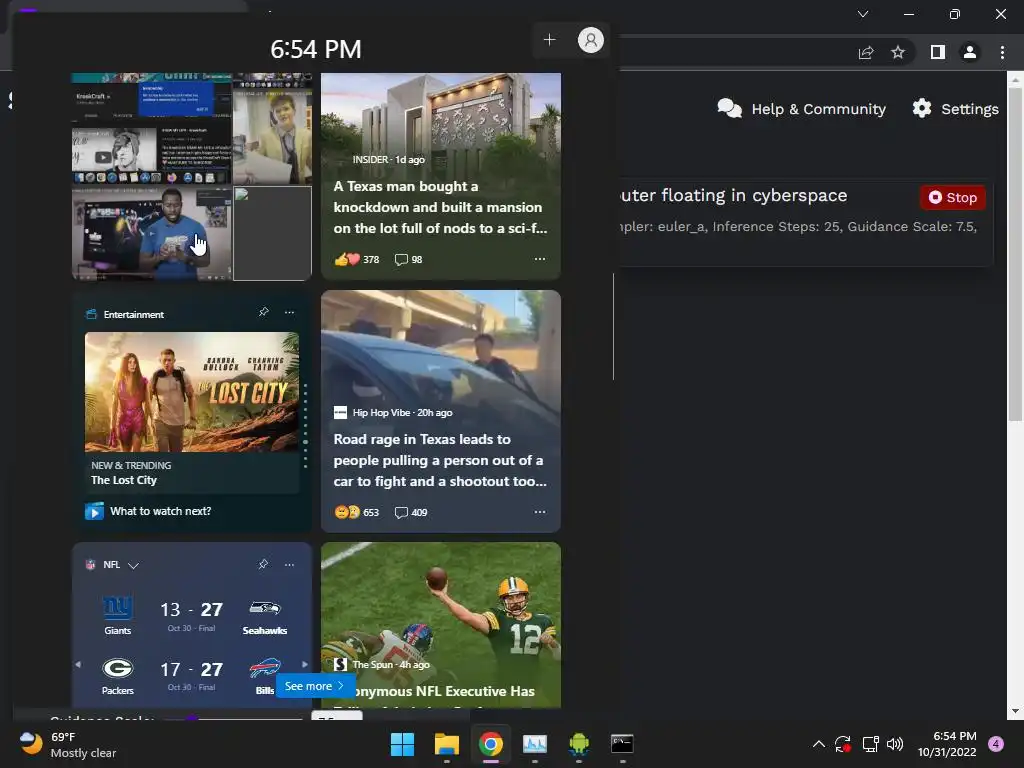This screenshot has height=768, width=1024.
Task: Toggle the Chrome side panel icon
Action: click(937, 52)
